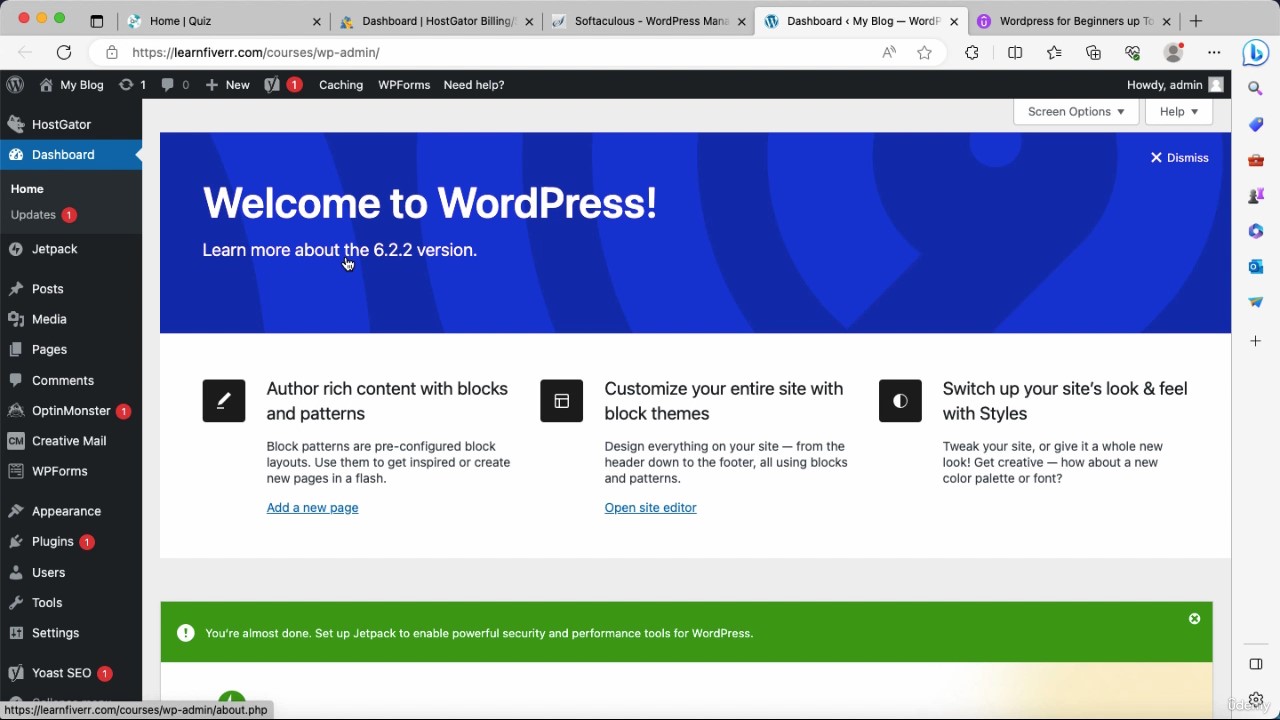Select Dashboard in the sidebar

(71, 154)
